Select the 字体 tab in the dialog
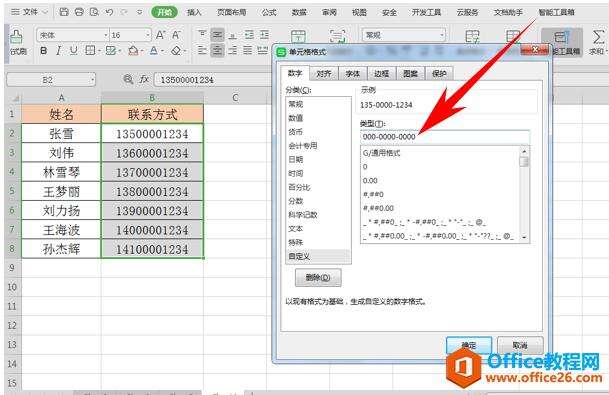This screenshot has width=609, height=395. 353,73
